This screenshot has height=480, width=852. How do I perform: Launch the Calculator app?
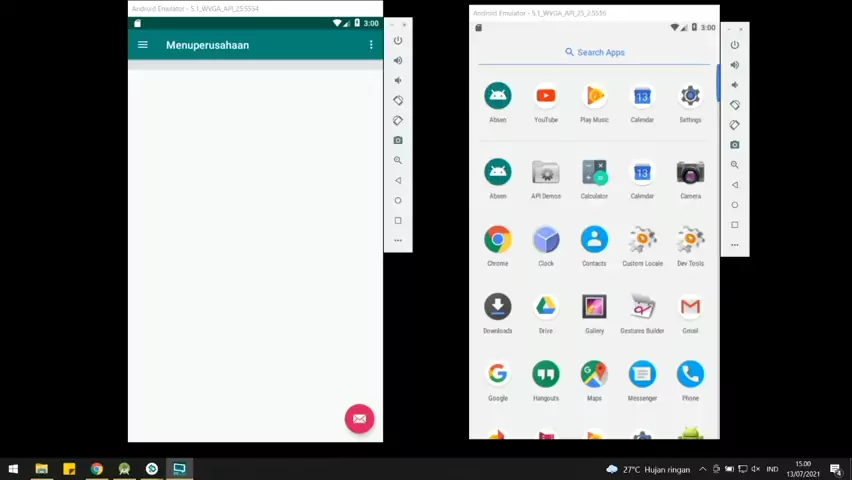pos(594,173)
